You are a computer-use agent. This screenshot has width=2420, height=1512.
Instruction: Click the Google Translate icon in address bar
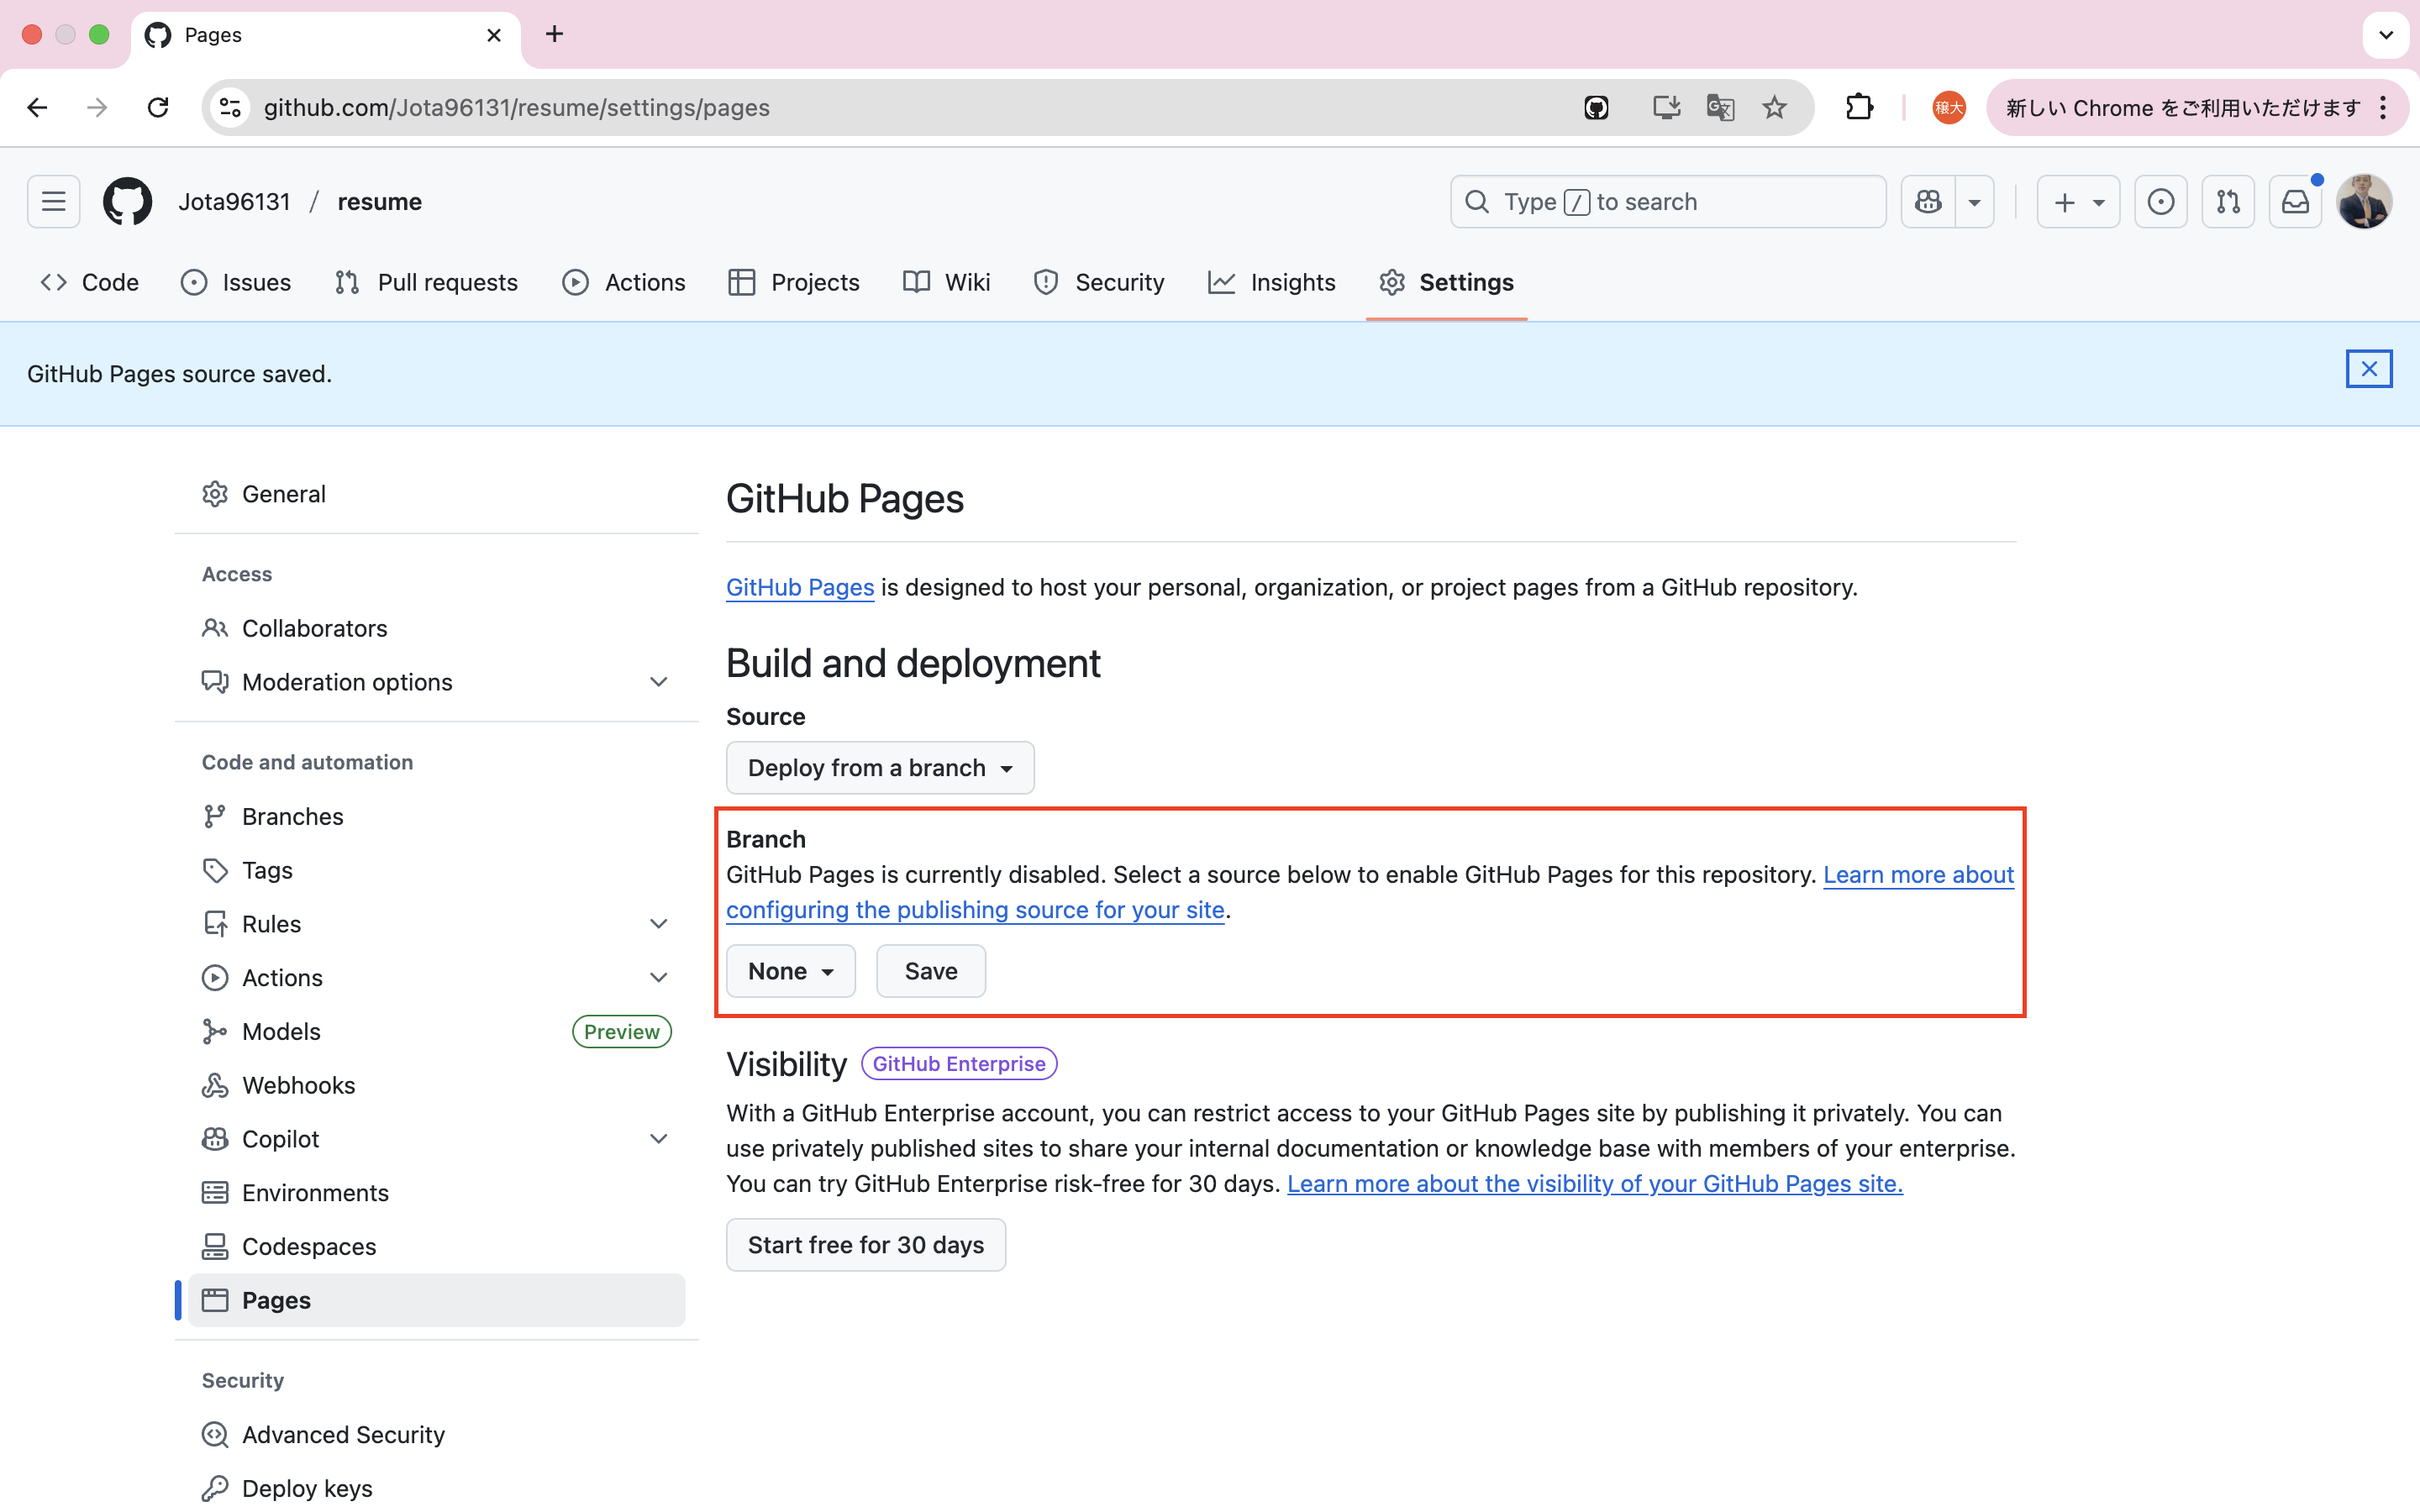coord(1720,107)
